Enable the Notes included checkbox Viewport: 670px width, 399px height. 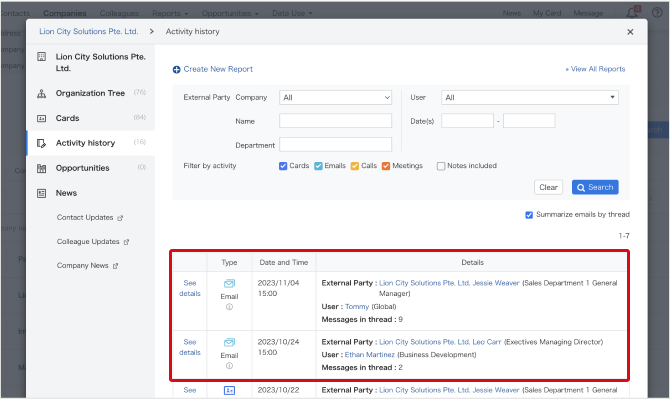point(441,166)
